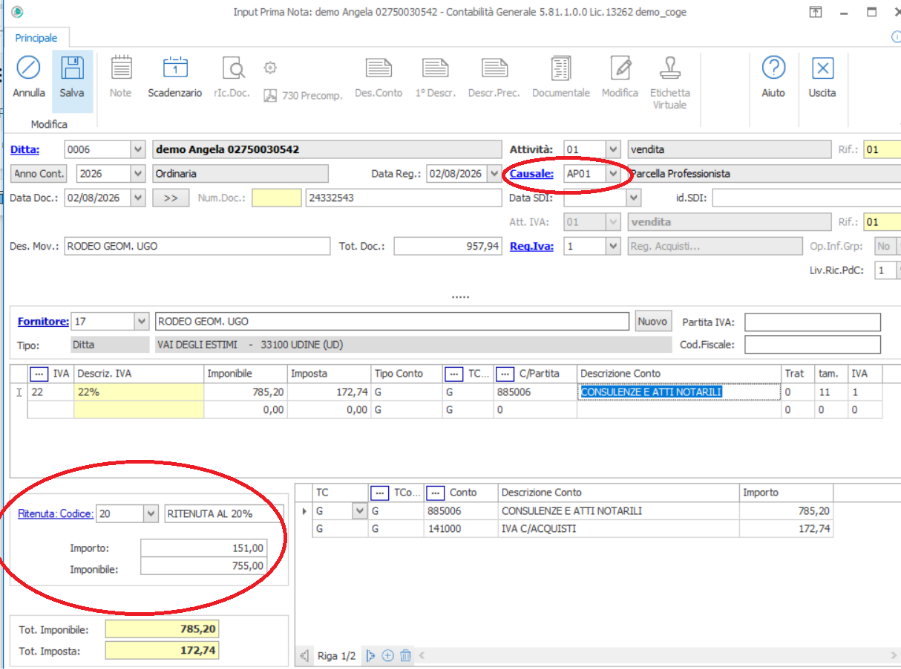
Task: Click the Reg.Iva link
Action: point(532,246)
